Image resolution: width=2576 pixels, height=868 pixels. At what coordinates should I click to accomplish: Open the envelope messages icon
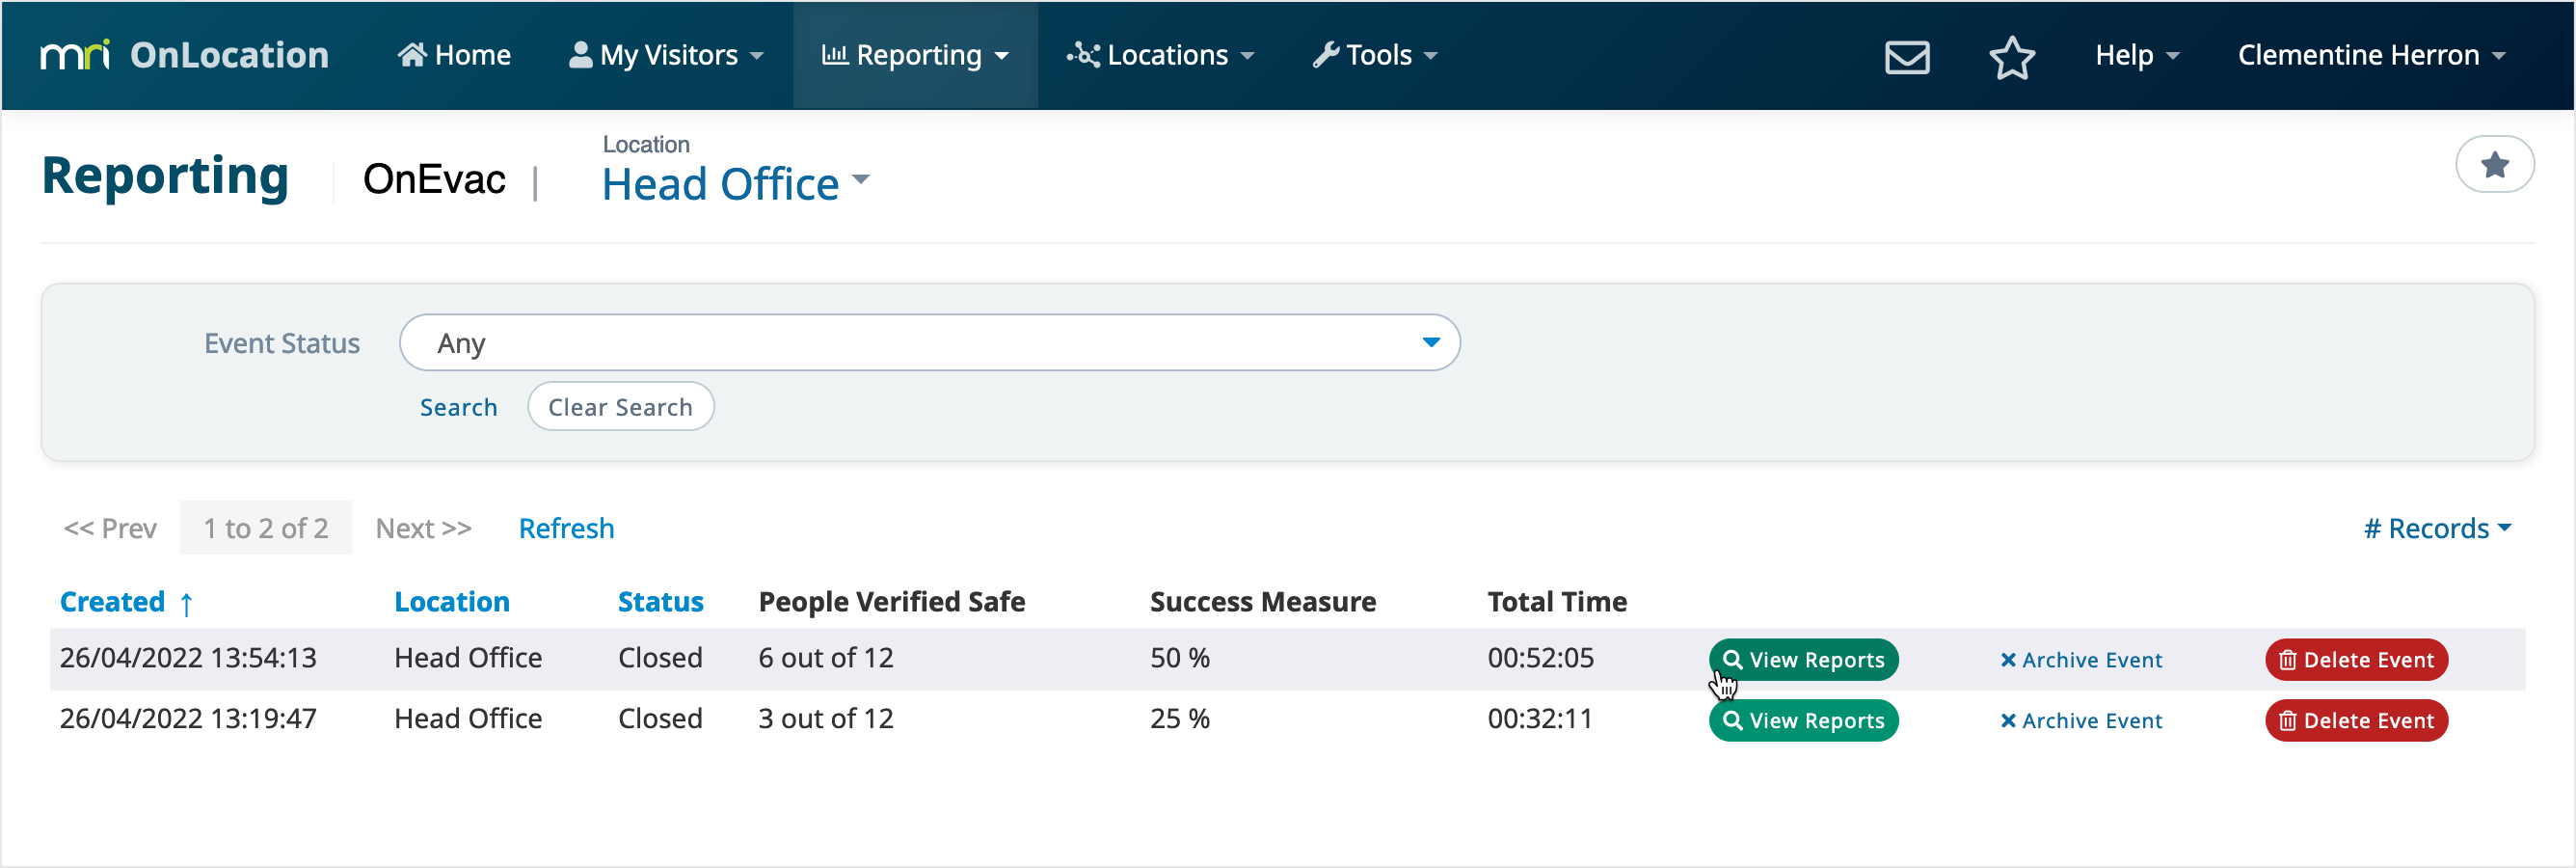pos(1907,56)
